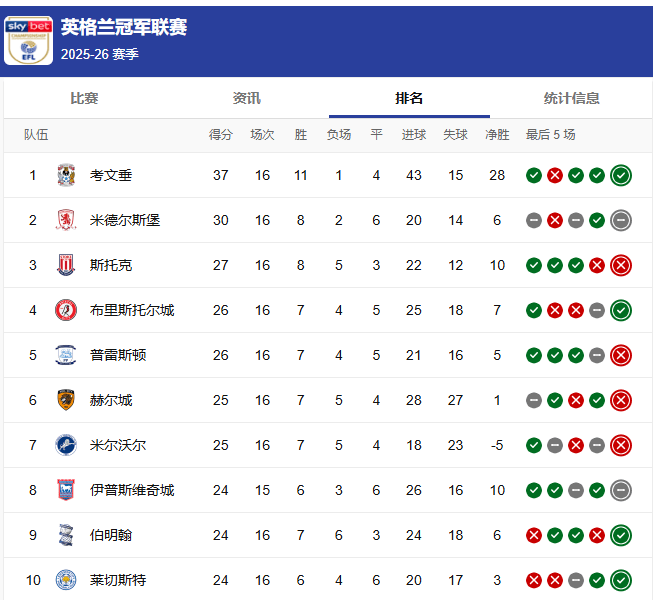
Task: Click the Leicester (莱切斯特) club crest
Action: (66, 580)
